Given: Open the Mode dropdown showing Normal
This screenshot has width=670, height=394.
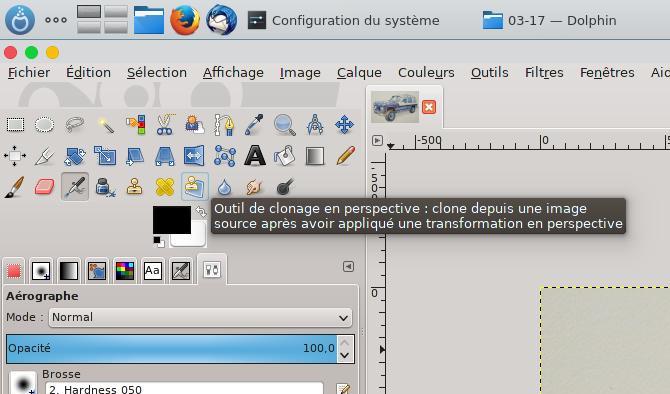Looking at the screenshot, I should (200, 318).
